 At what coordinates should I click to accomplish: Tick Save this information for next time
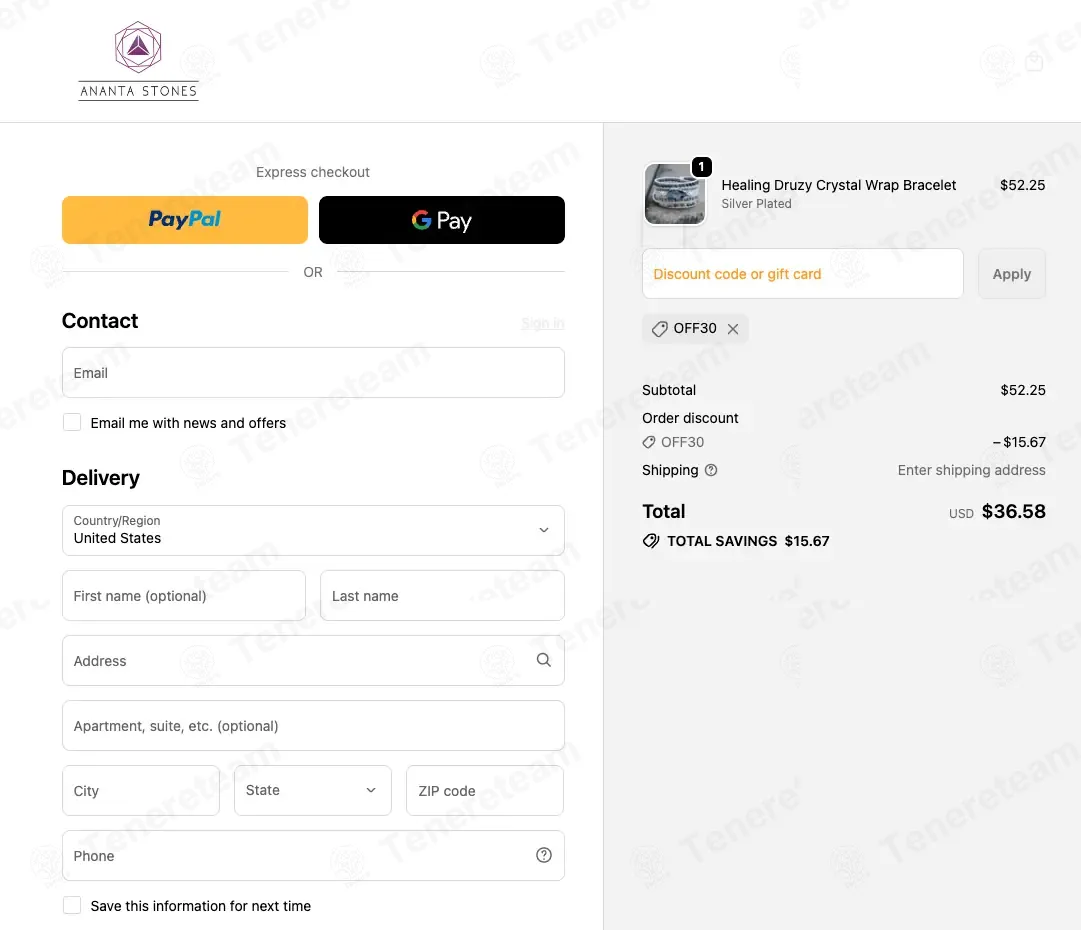point(72,905)
